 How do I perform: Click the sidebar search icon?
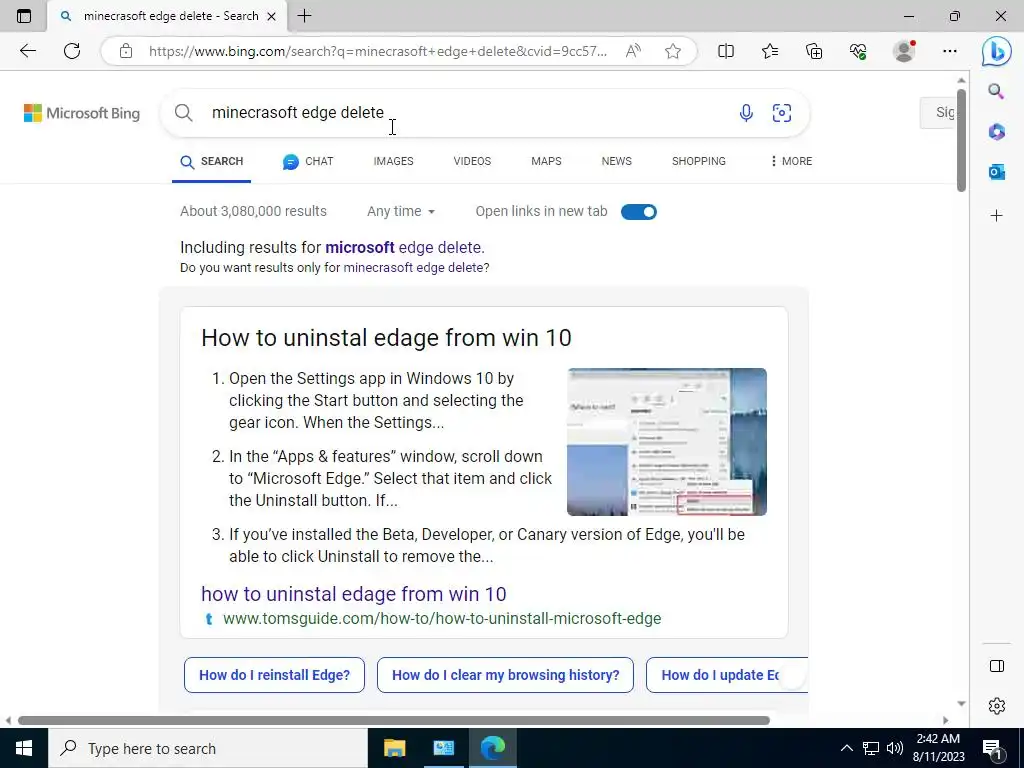pyautogui.click(x=996, y=91)
